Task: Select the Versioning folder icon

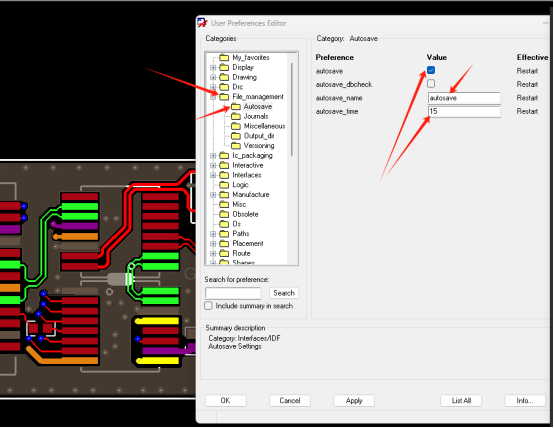Action: [236, 146]
